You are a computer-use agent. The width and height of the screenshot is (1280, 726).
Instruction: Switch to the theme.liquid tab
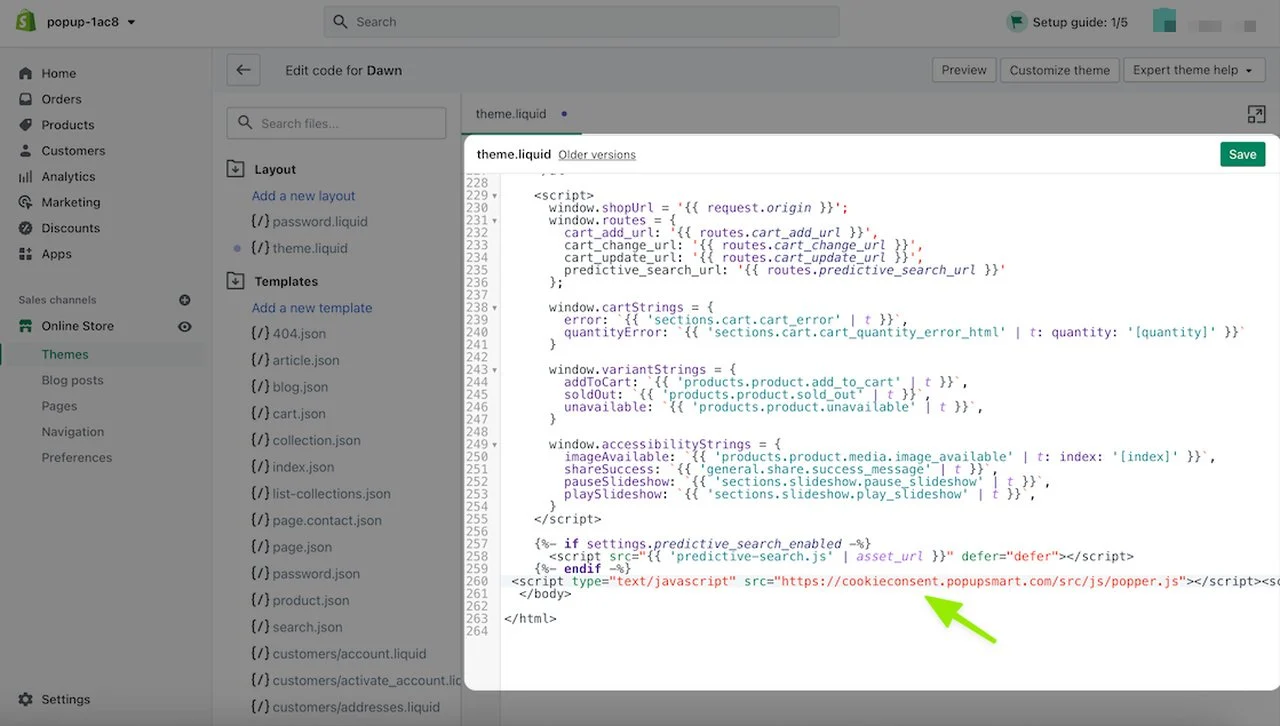511,114
